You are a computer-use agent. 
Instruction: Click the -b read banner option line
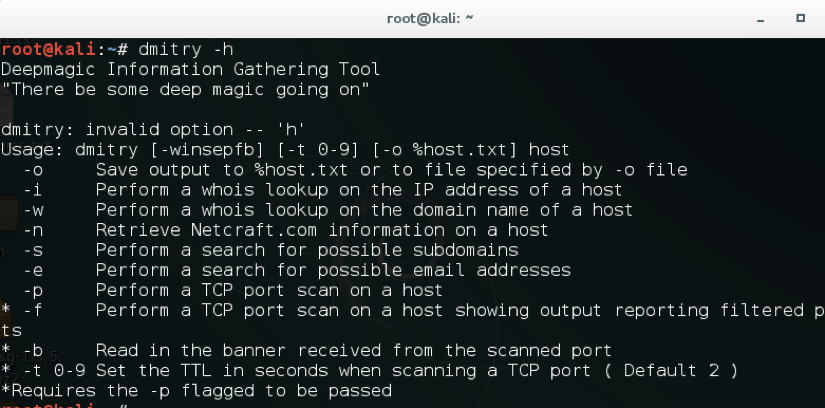[306, 351]
